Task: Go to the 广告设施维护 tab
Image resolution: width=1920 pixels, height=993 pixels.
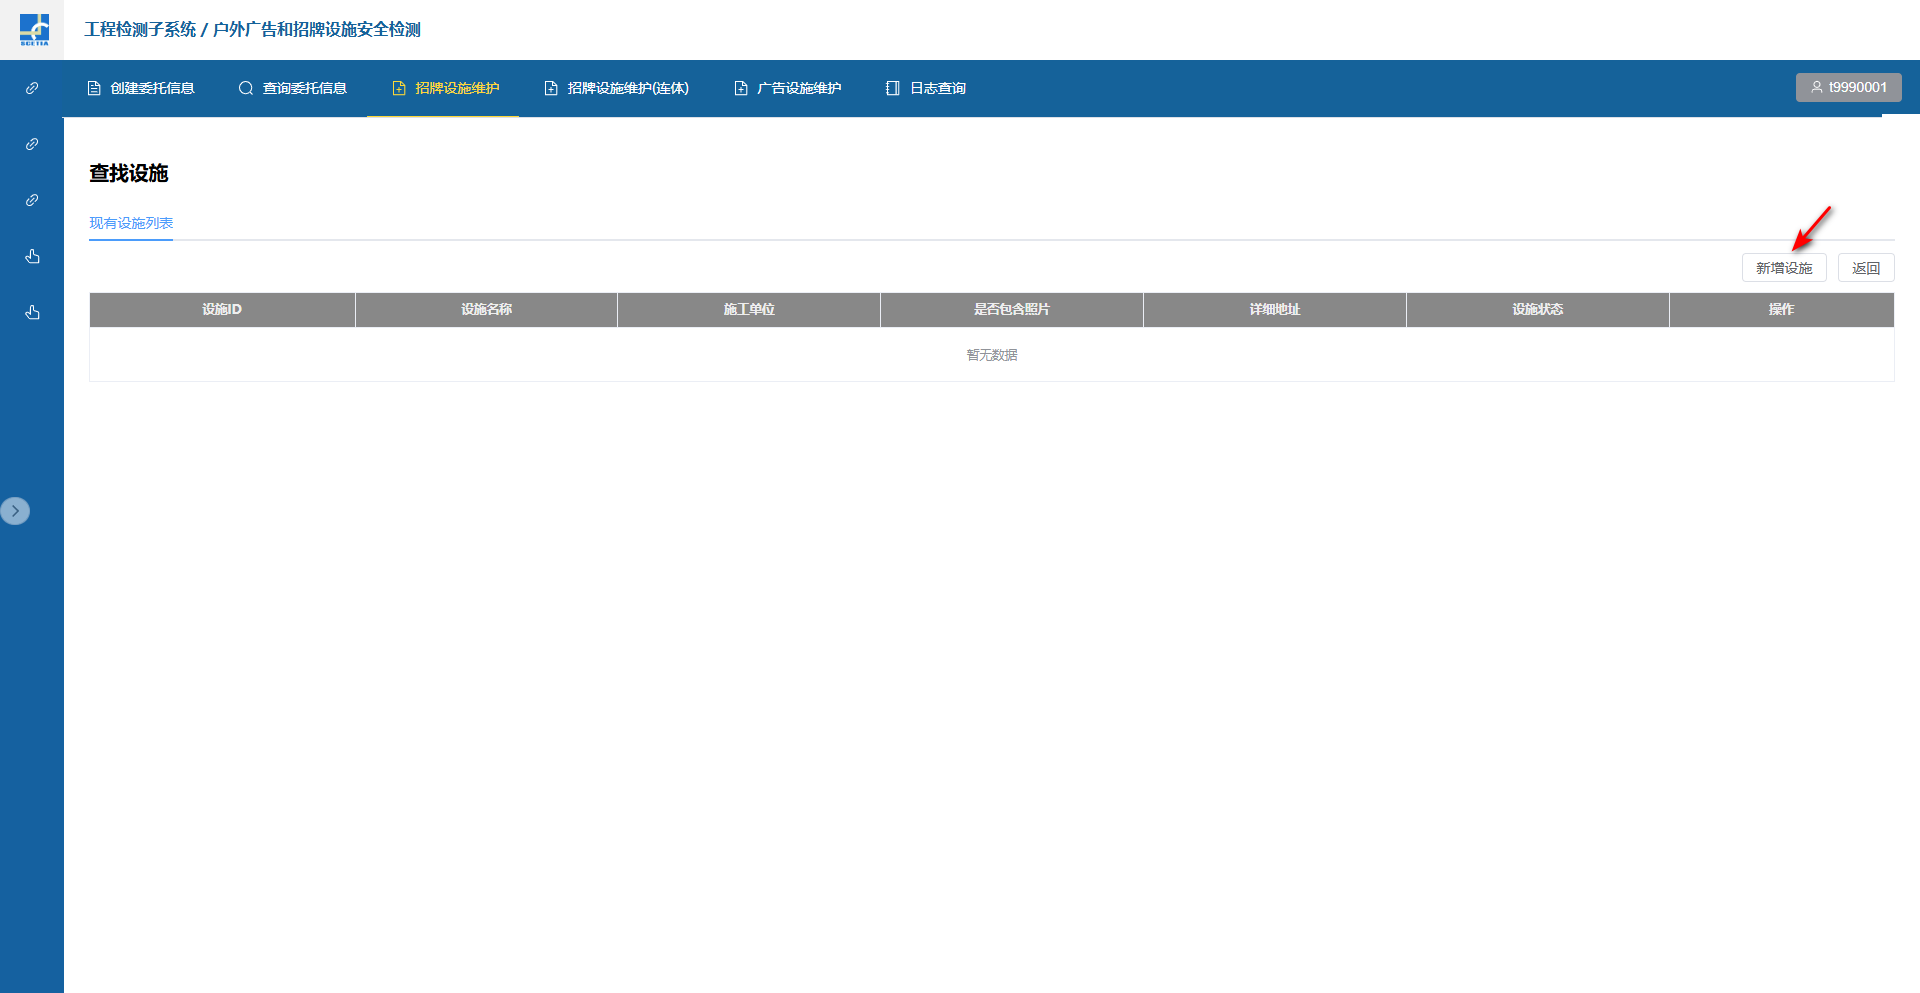Action: coord(787,88)
